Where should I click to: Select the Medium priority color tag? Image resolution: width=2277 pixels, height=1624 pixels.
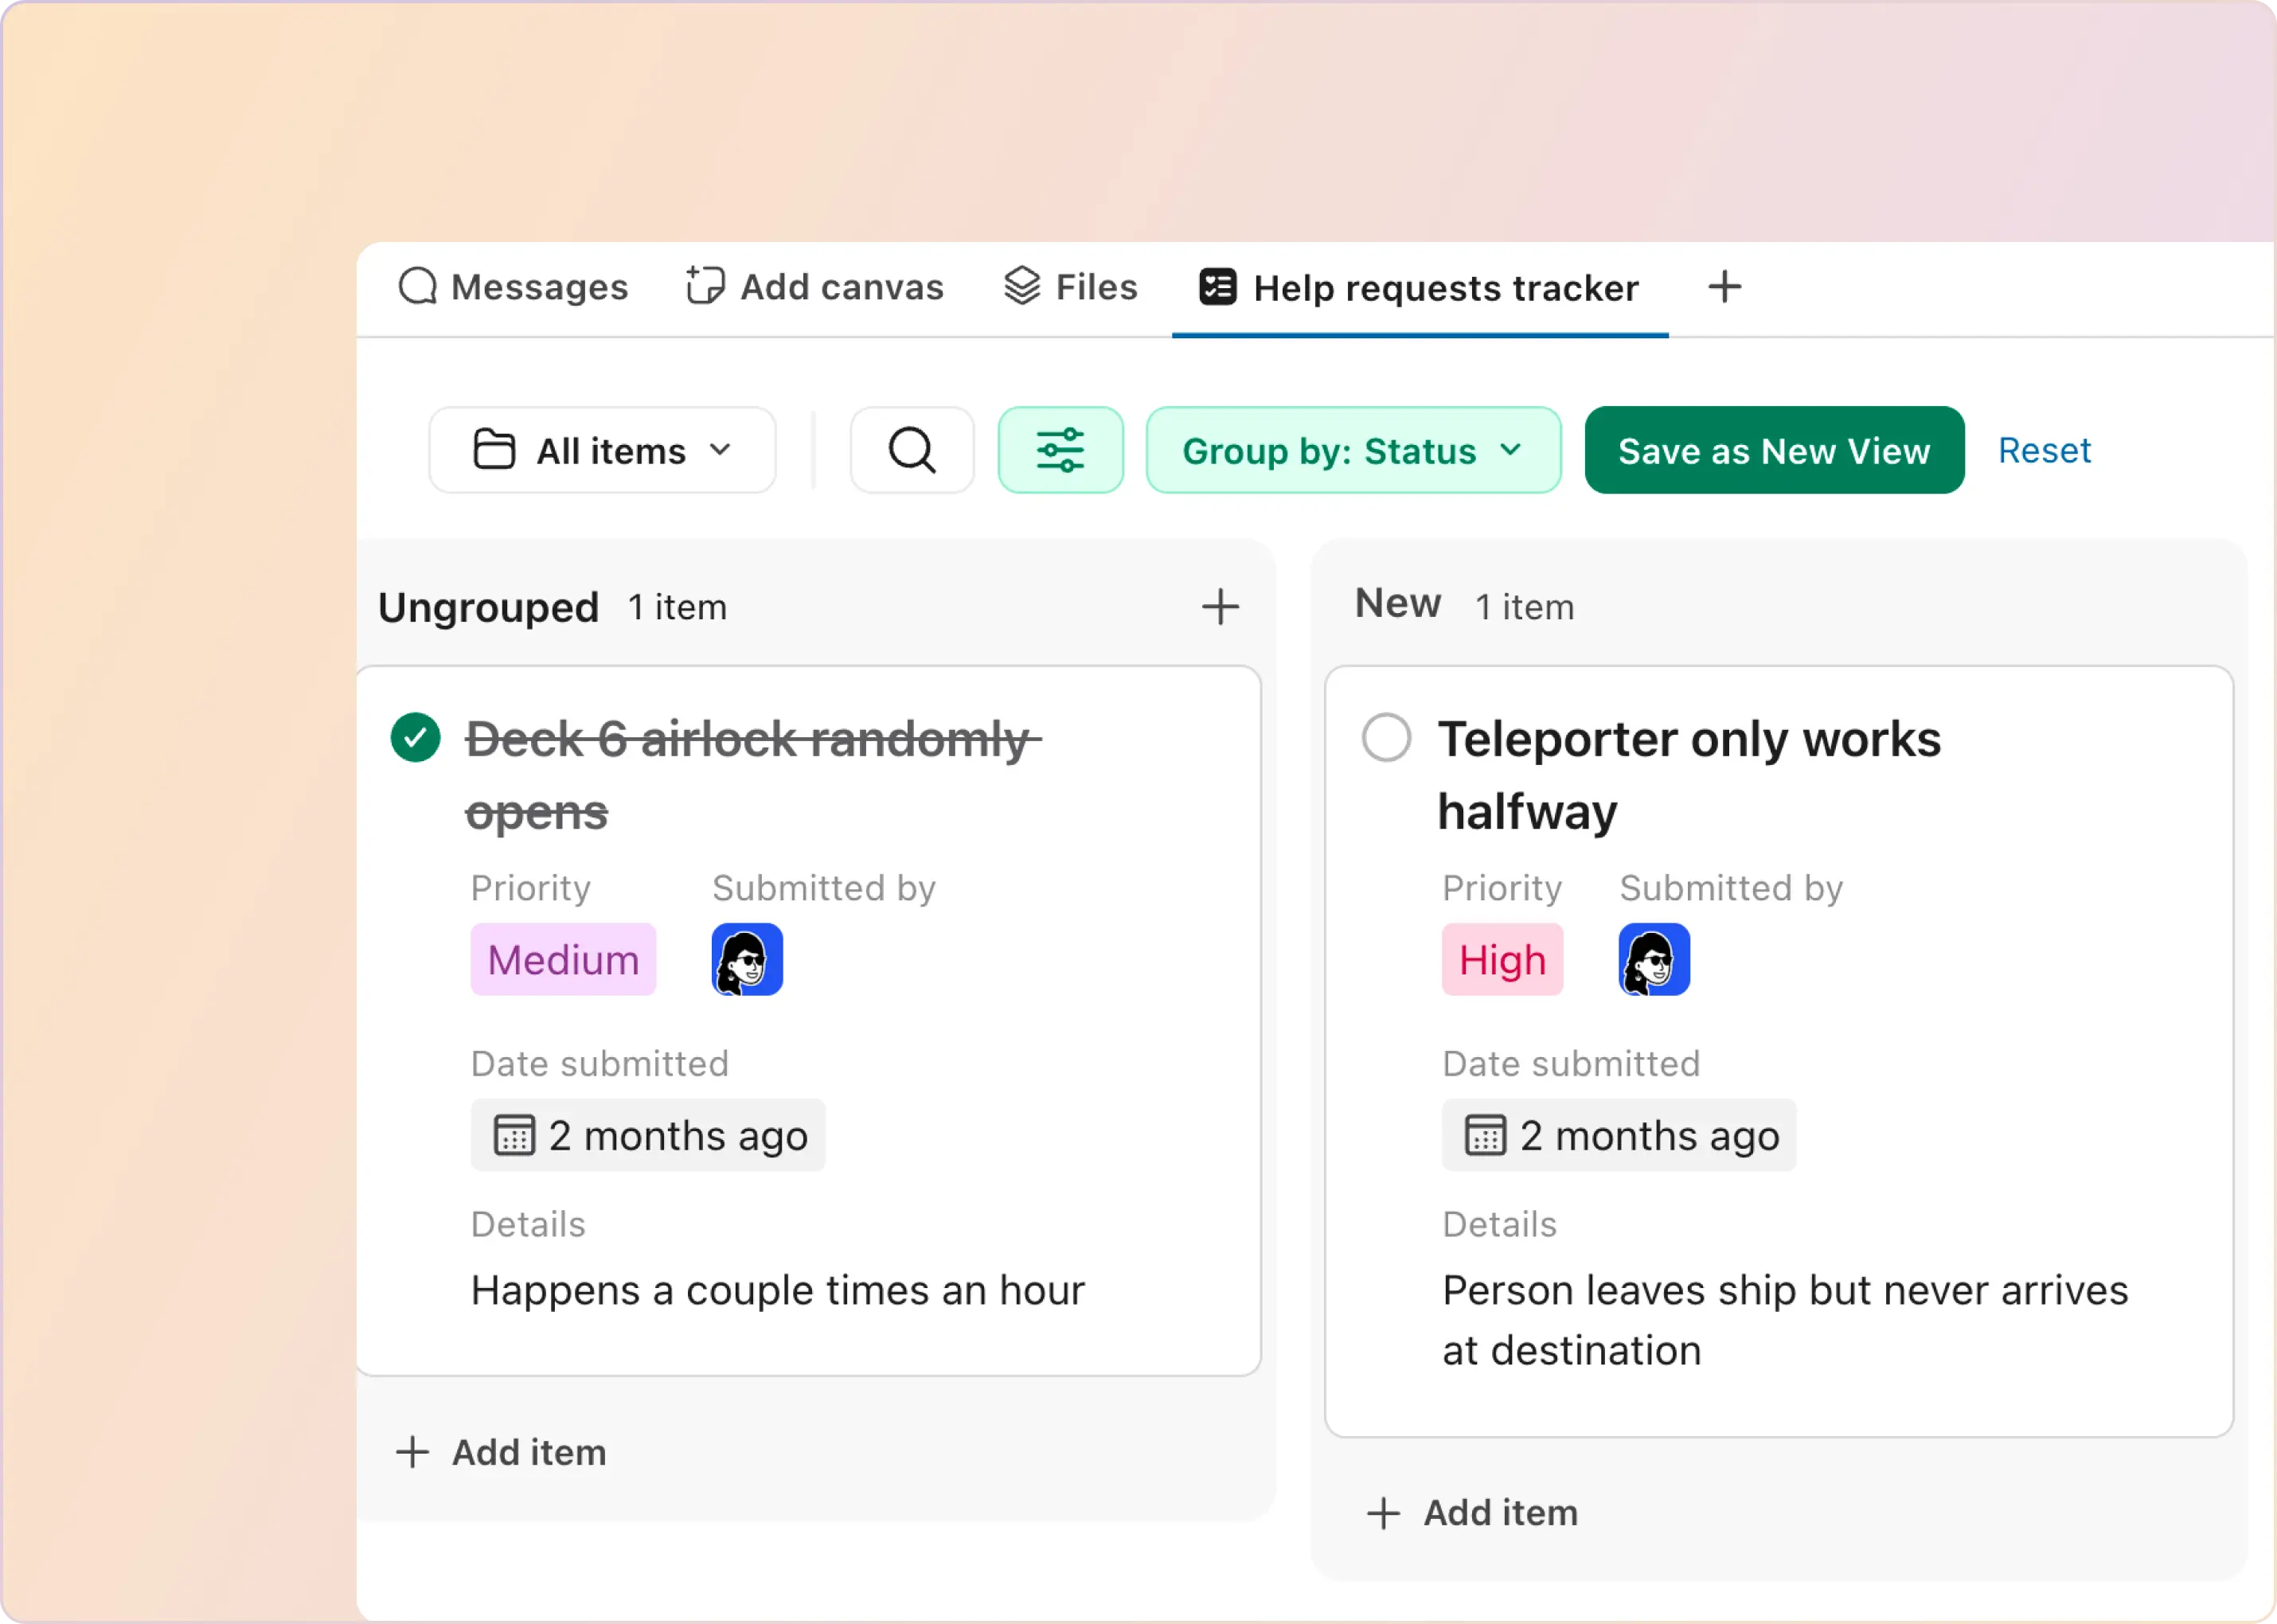pyautogui.click(x=562, y=959)
